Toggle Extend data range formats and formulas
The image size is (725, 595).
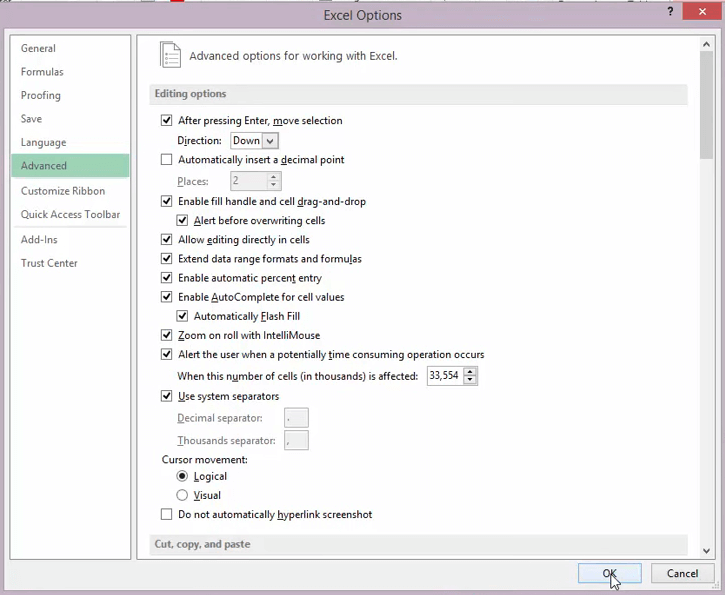(x=166, y=258)
